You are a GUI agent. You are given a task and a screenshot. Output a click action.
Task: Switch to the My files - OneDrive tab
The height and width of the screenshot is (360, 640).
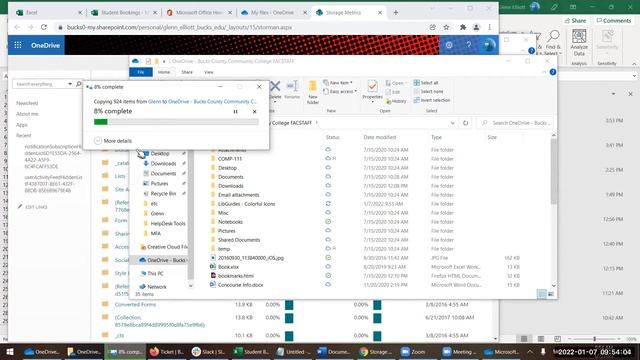tap(273, 13)
